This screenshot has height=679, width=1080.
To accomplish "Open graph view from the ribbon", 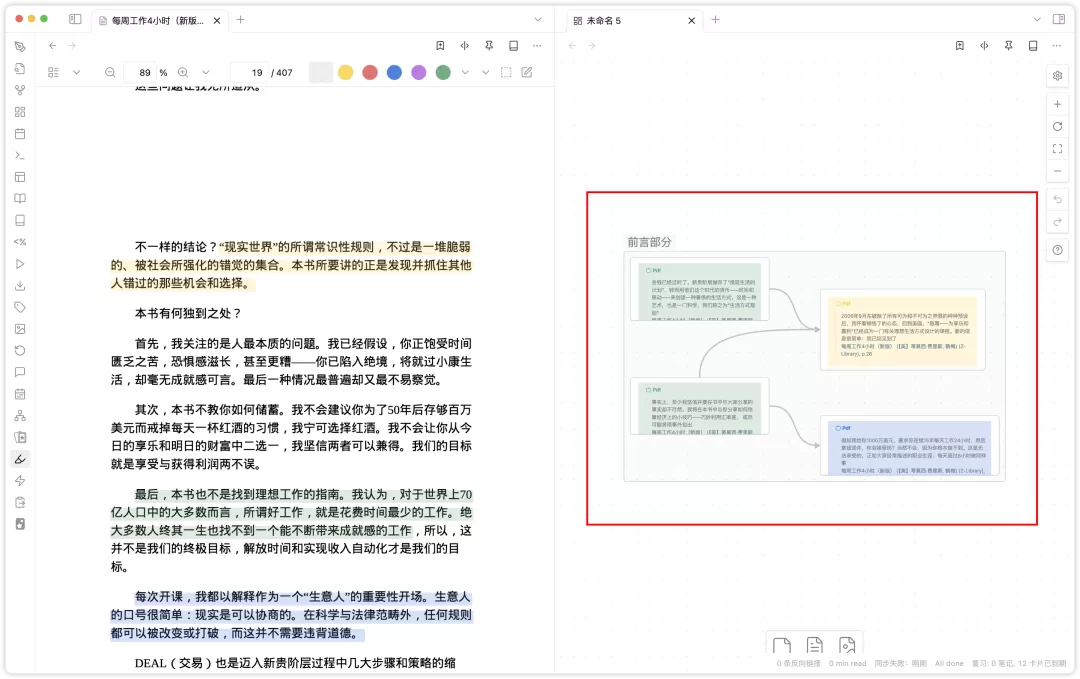I will (x=20, y=90).
